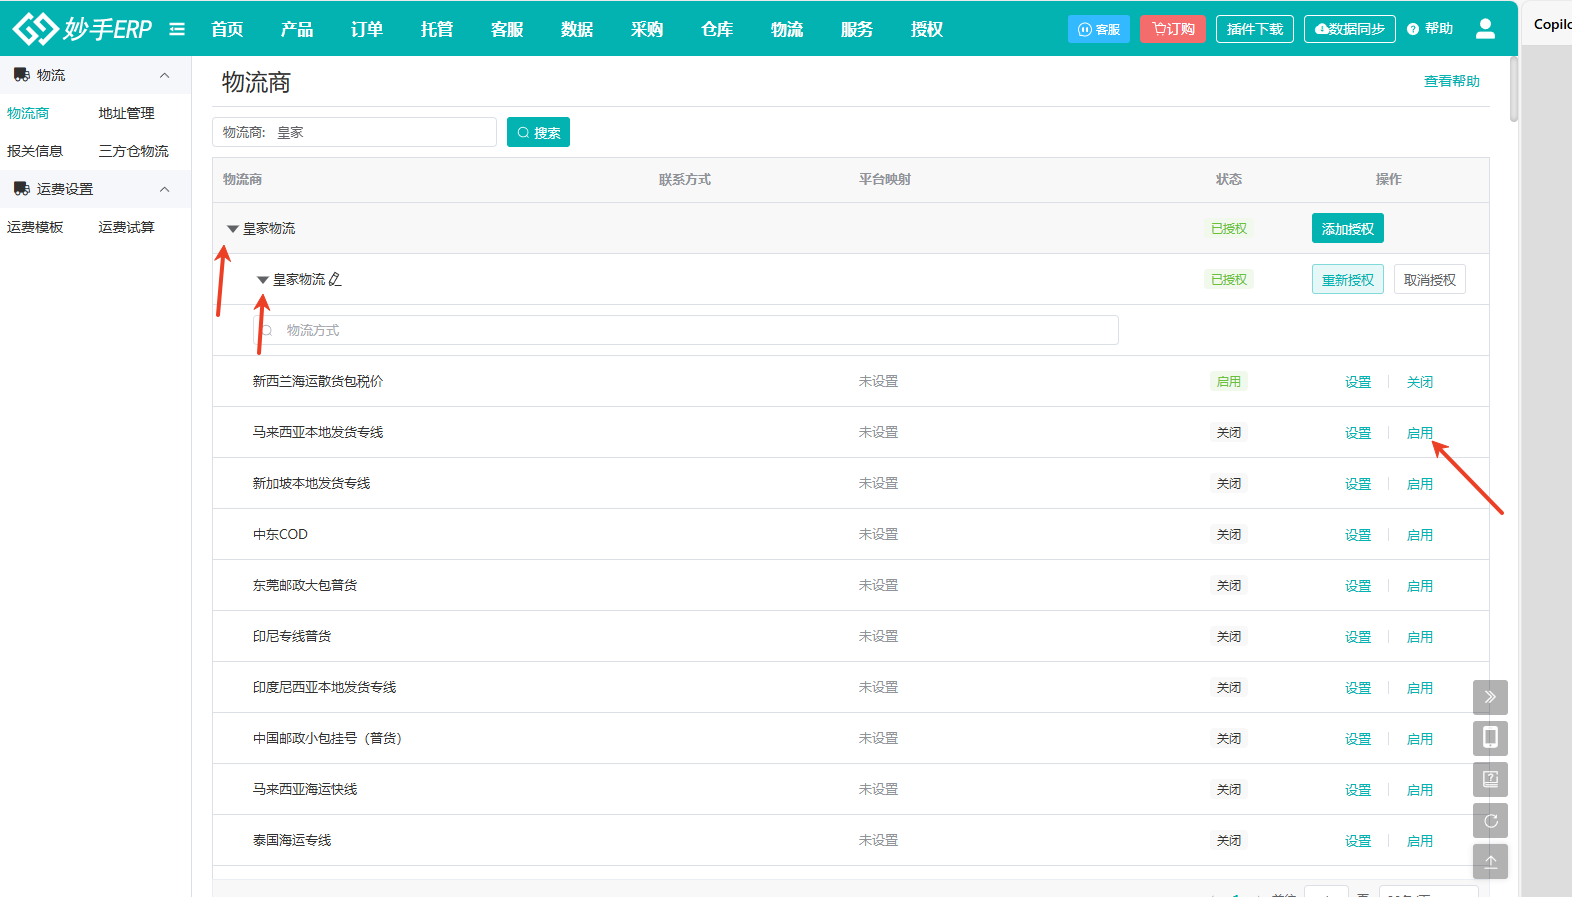Open the 授权 top menu

(927, 29)
